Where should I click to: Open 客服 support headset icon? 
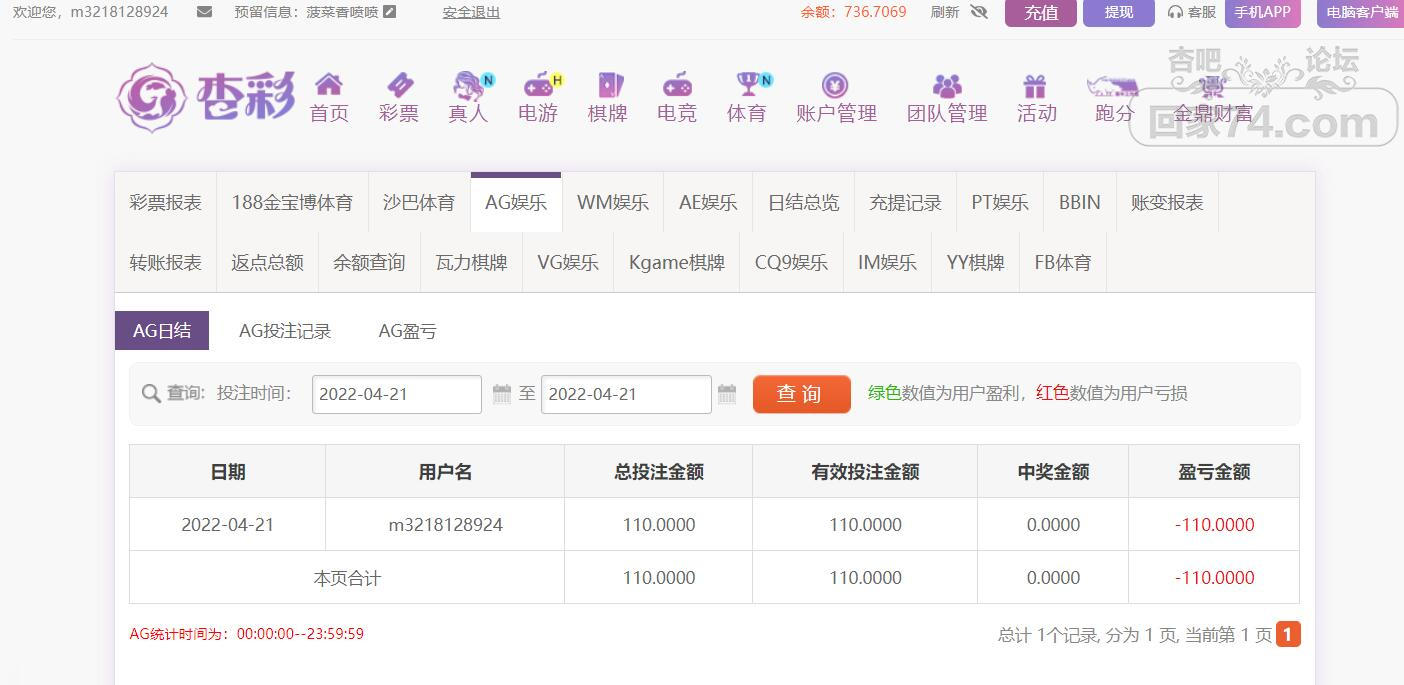click(1175, 12)
